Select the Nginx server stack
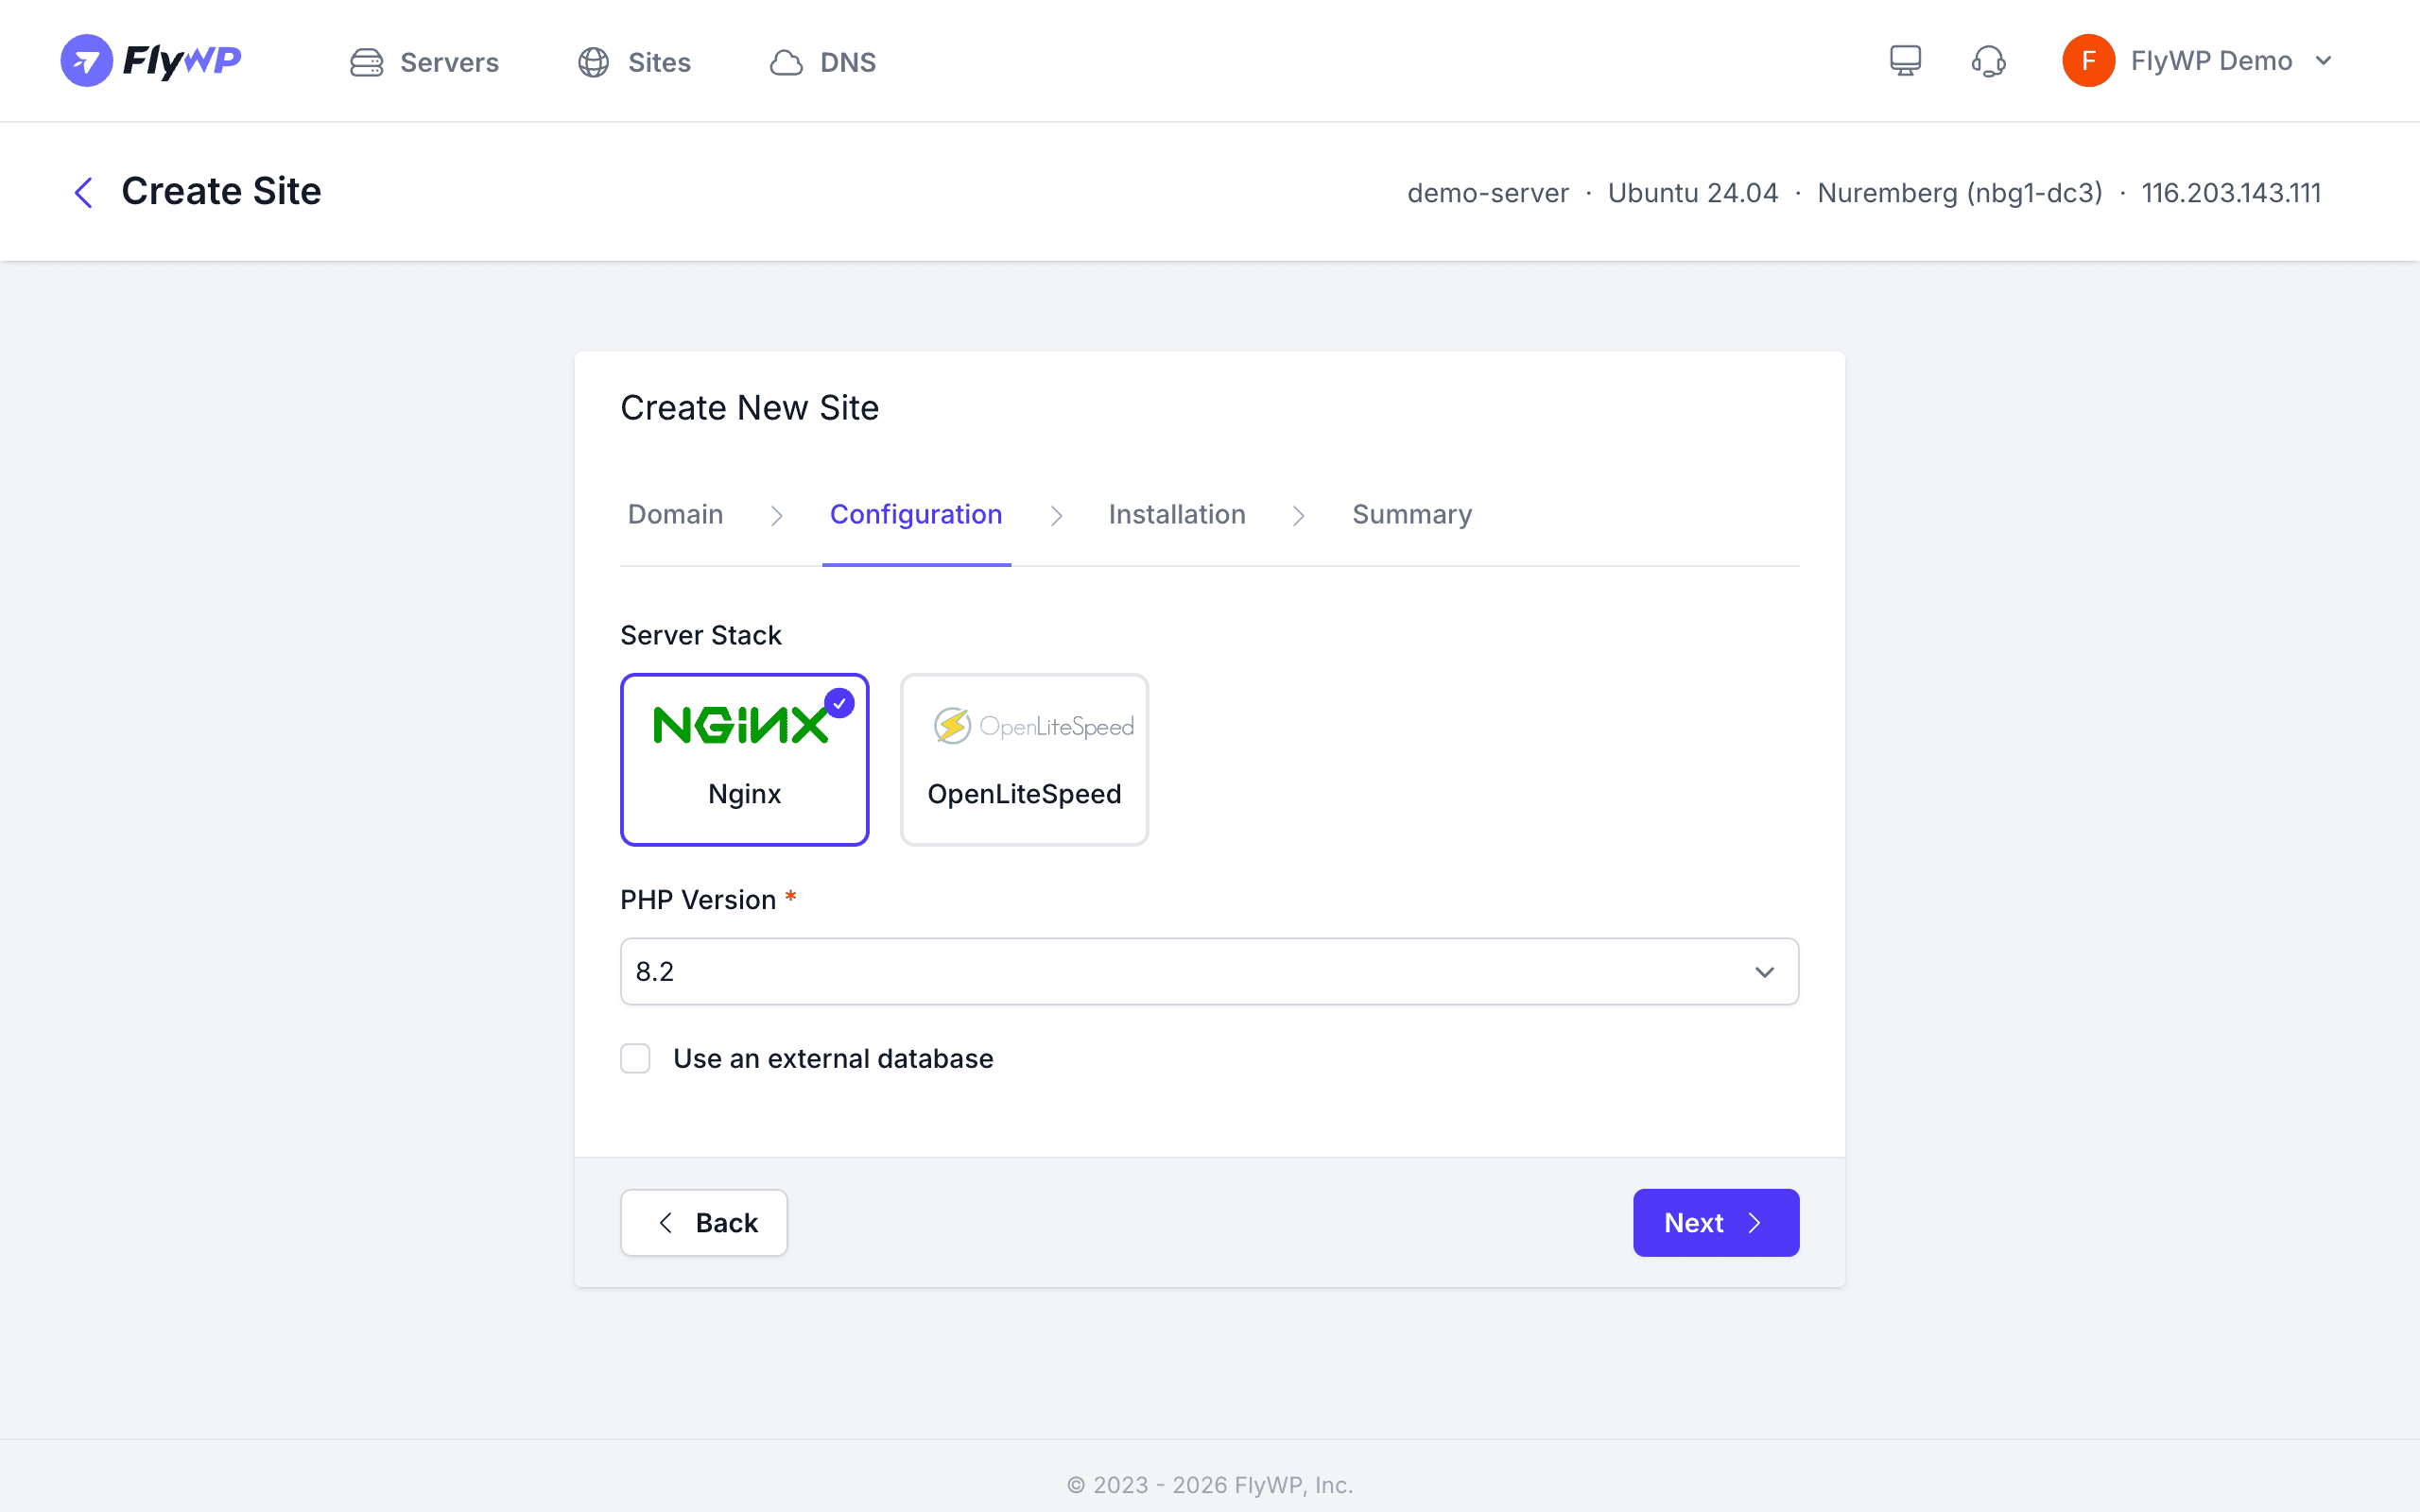This screenshot has height=1512, width=2420. point(745,760)
